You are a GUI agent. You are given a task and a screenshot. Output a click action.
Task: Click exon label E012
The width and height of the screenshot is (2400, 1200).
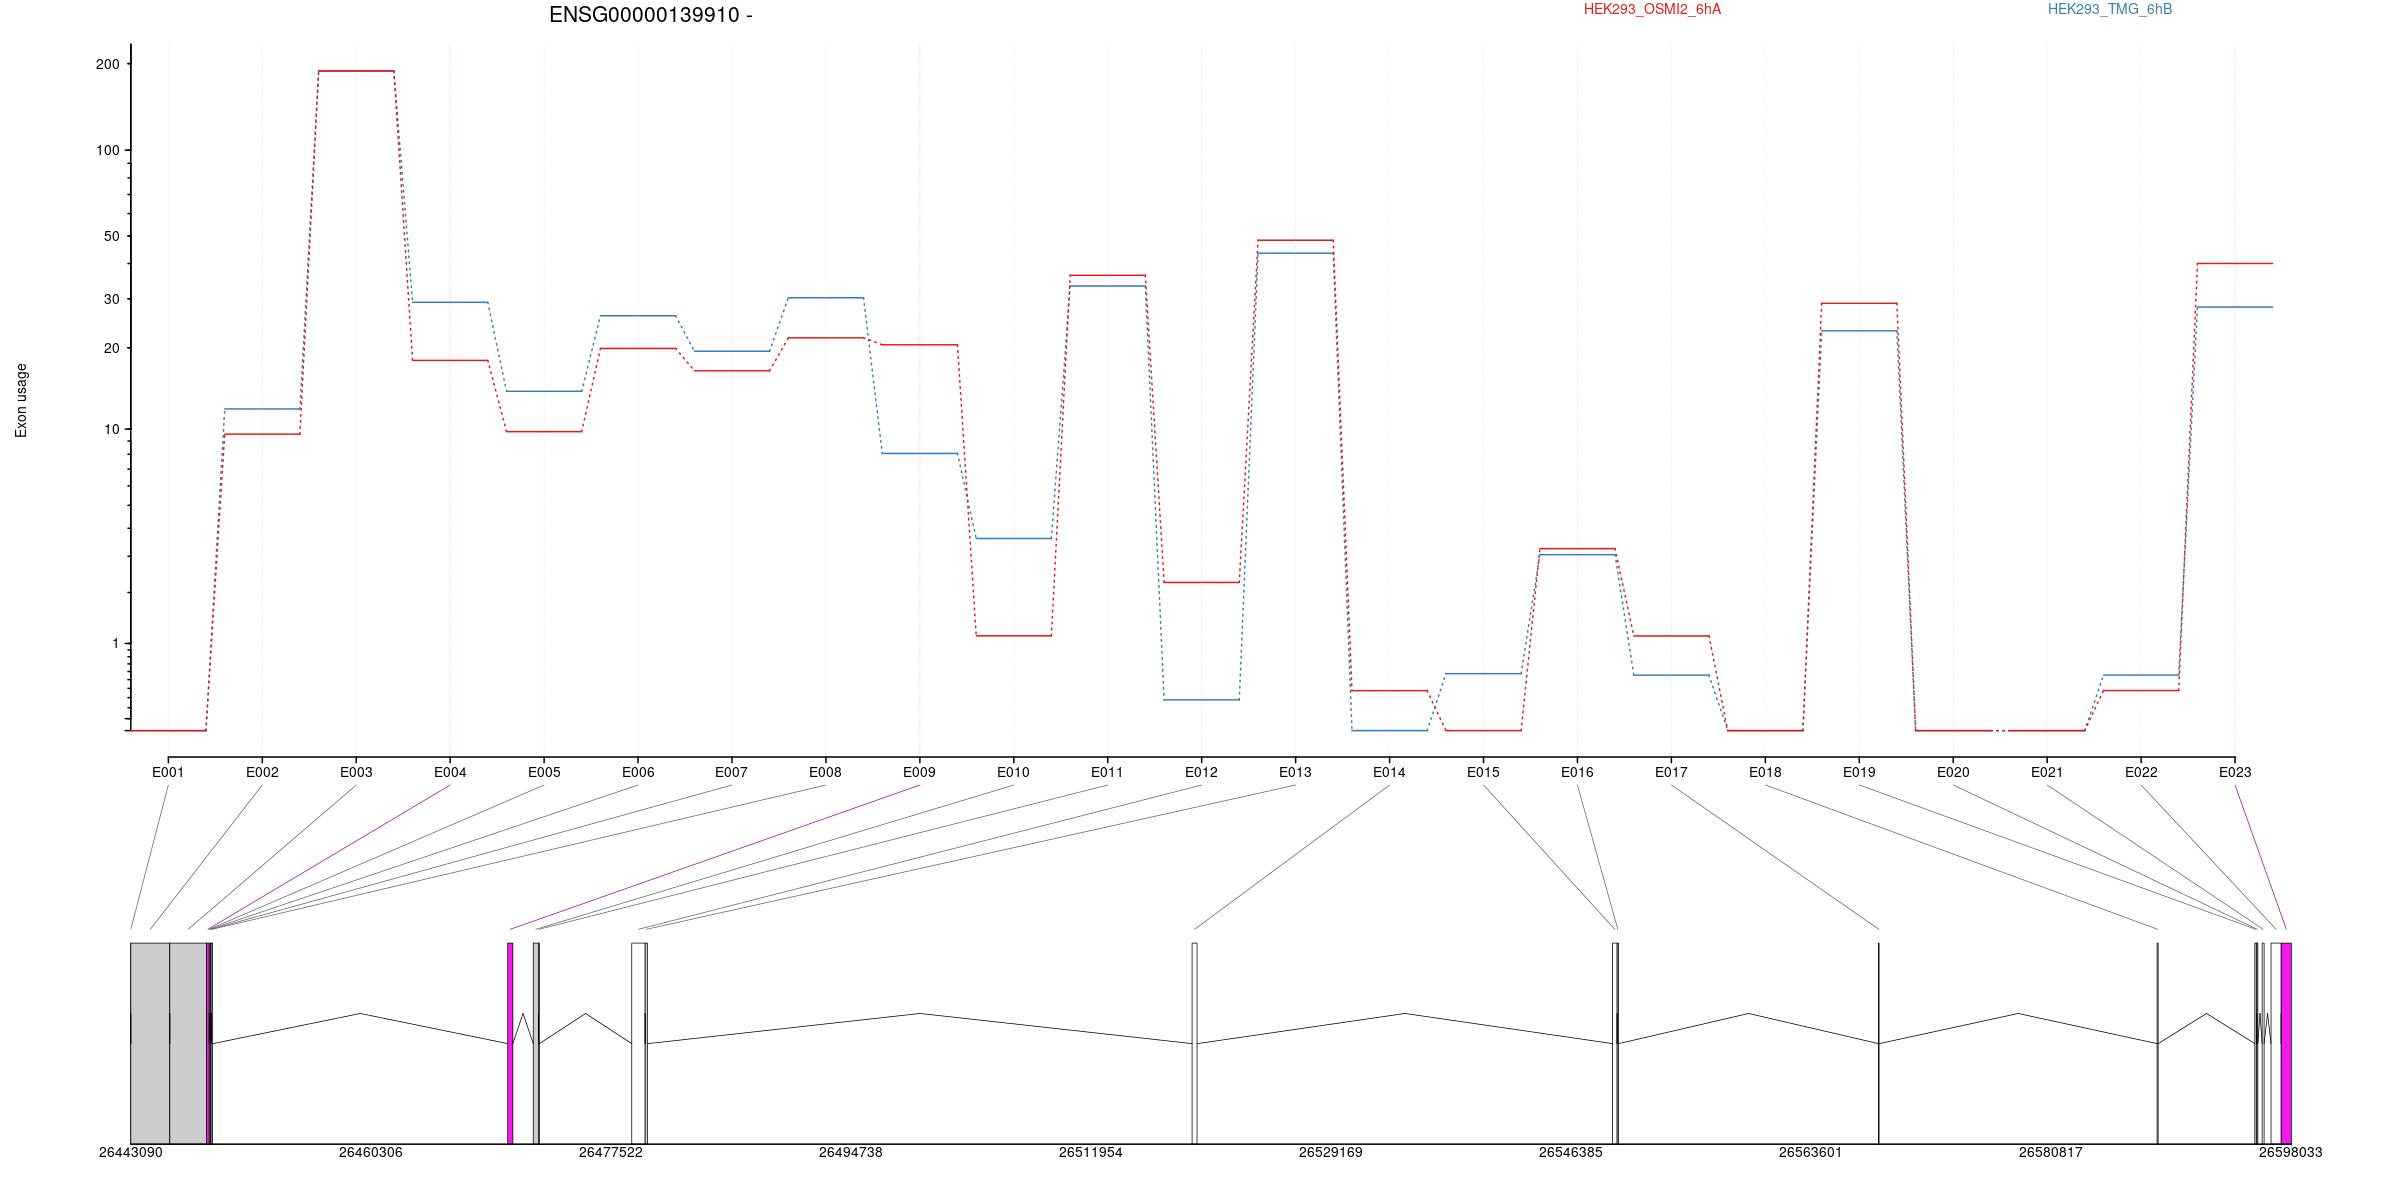point(1201,772)
